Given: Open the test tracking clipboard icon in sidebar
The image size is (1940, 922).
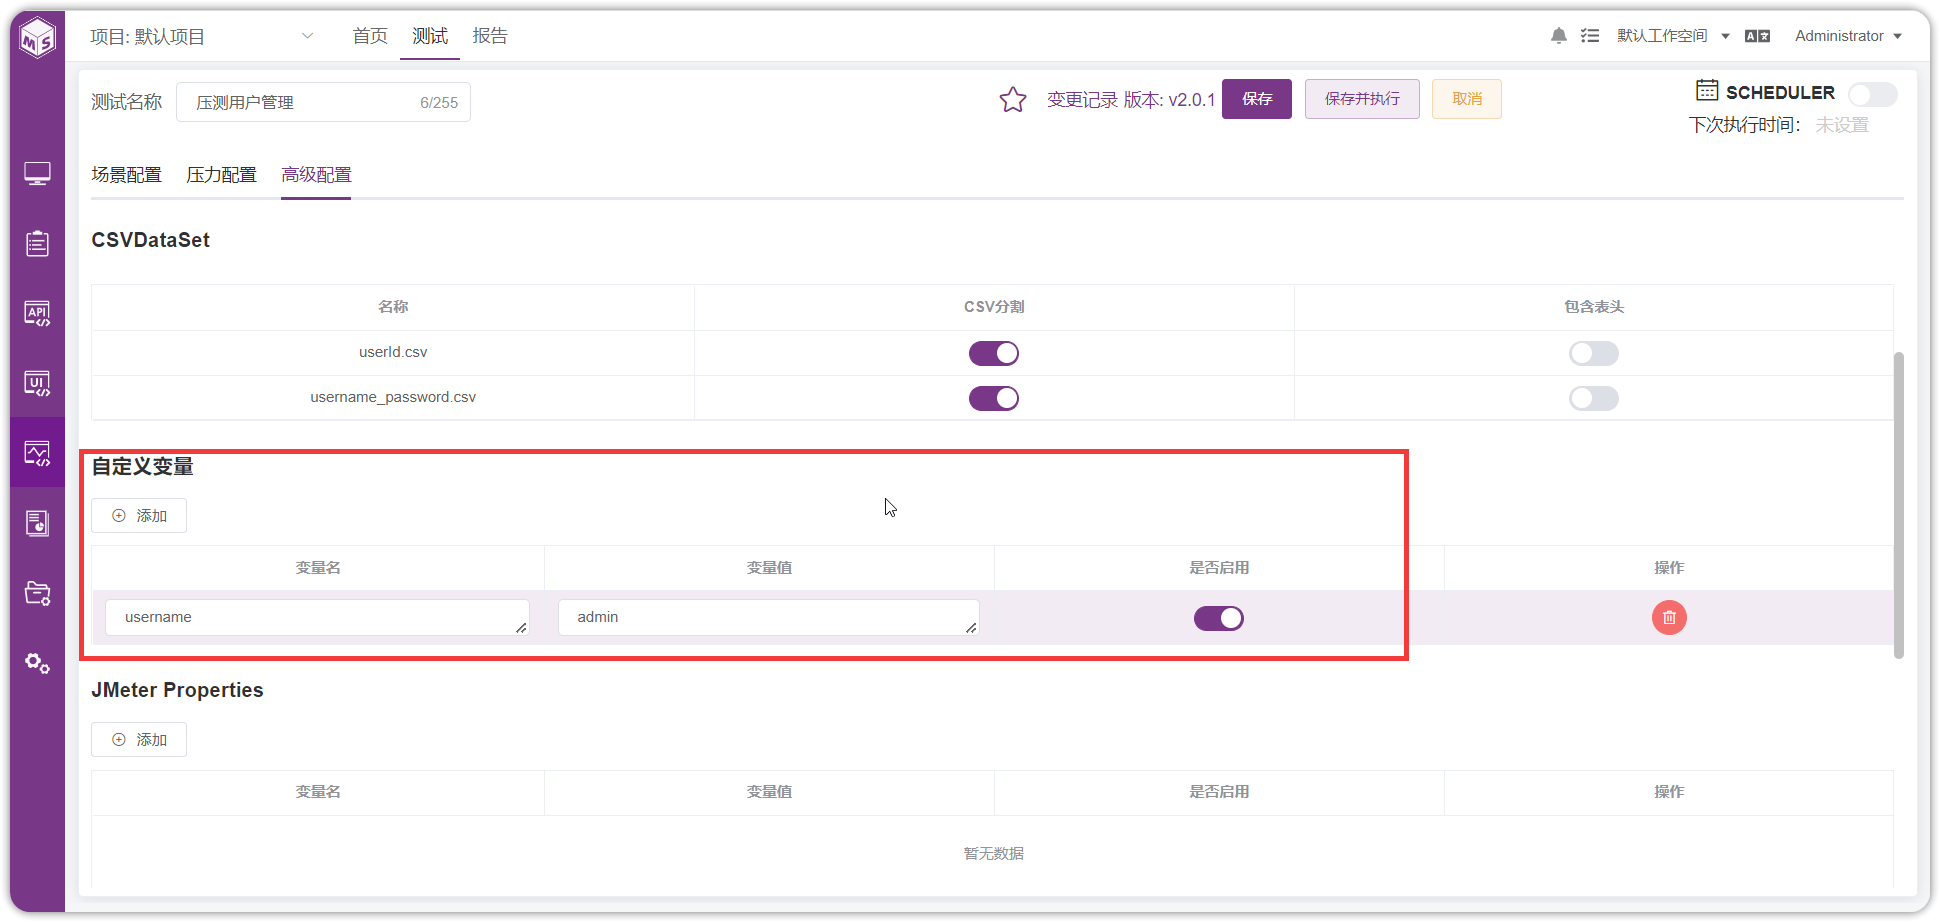Looking at the screenshot, I should click(37, 244).
